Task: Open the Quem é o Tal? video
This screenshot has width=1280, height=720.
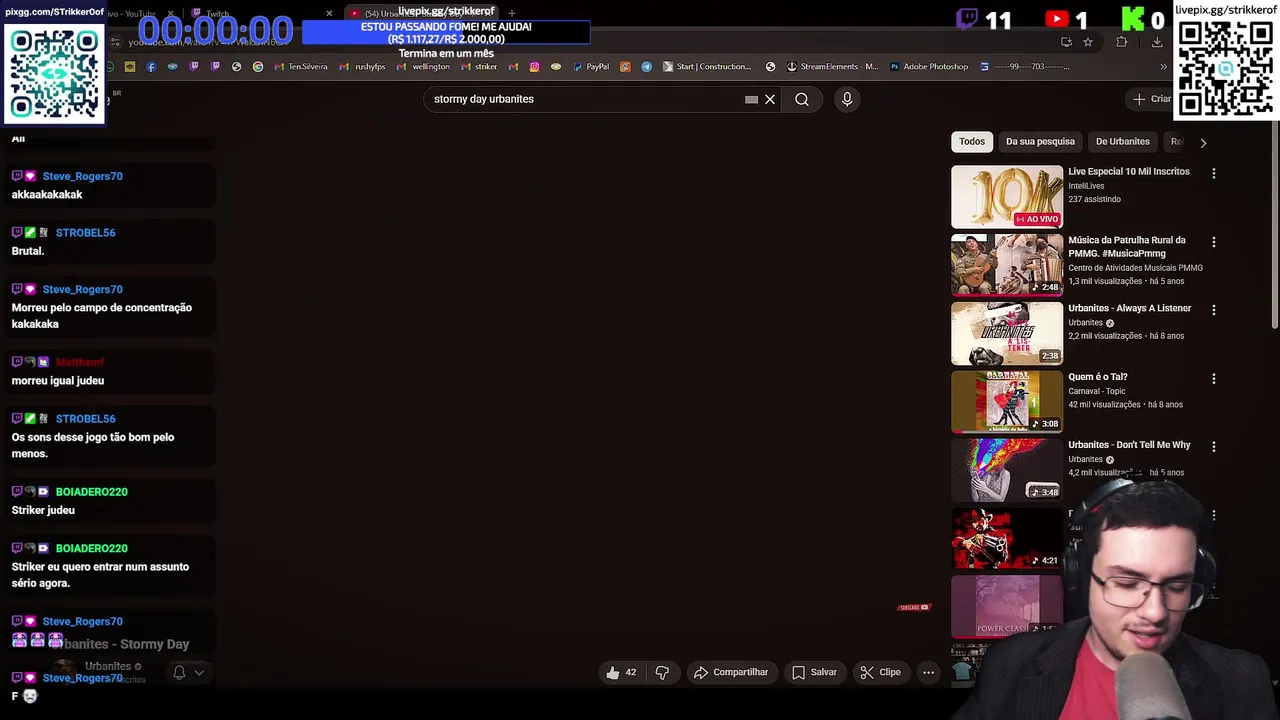Action: pos(1098,377)
